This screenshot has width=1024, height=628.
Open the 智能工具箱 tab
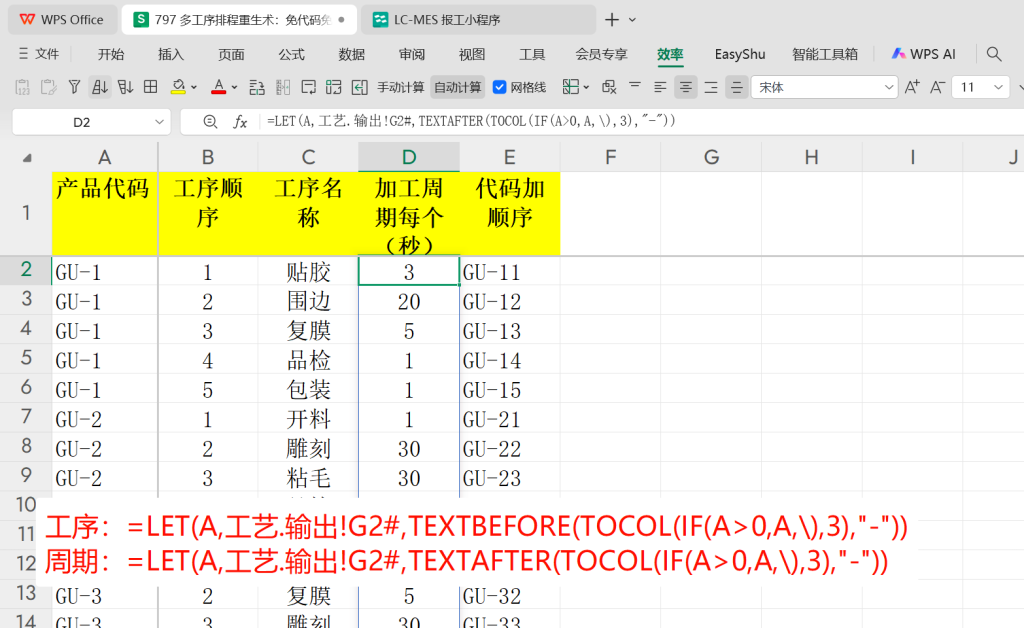point(825,54)
